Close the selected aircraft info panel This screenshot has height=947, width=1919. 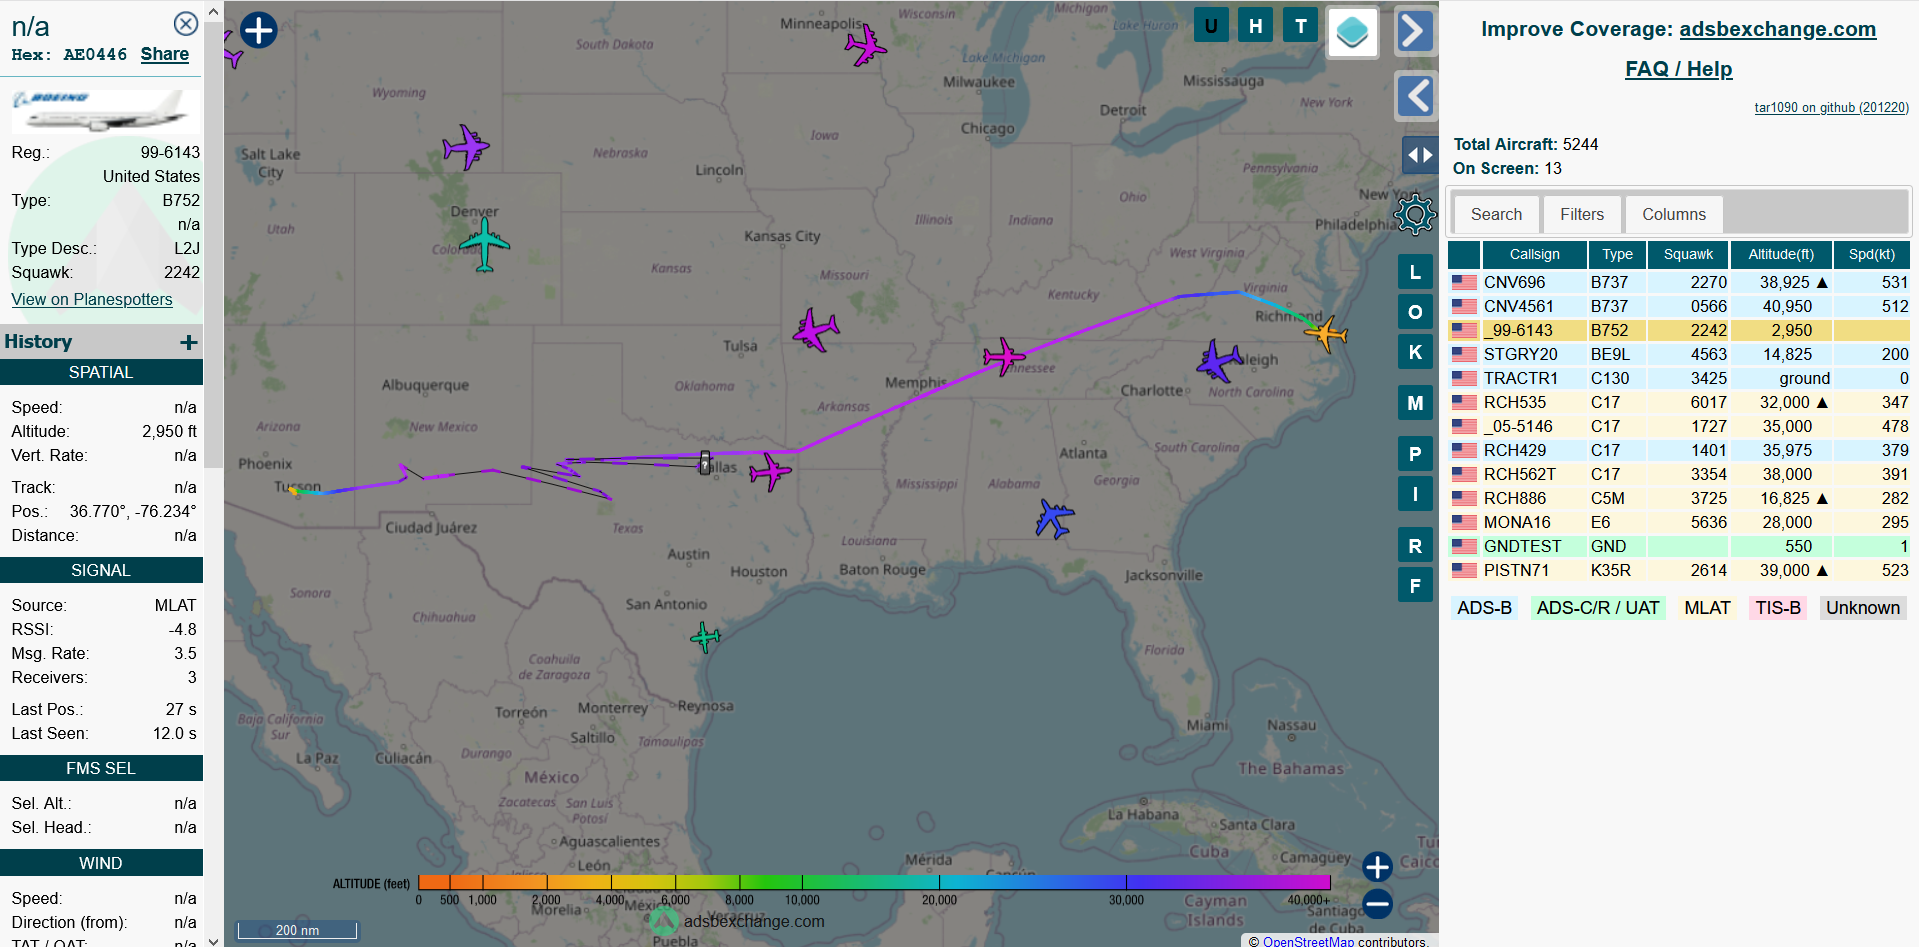[x=186, y=24]
